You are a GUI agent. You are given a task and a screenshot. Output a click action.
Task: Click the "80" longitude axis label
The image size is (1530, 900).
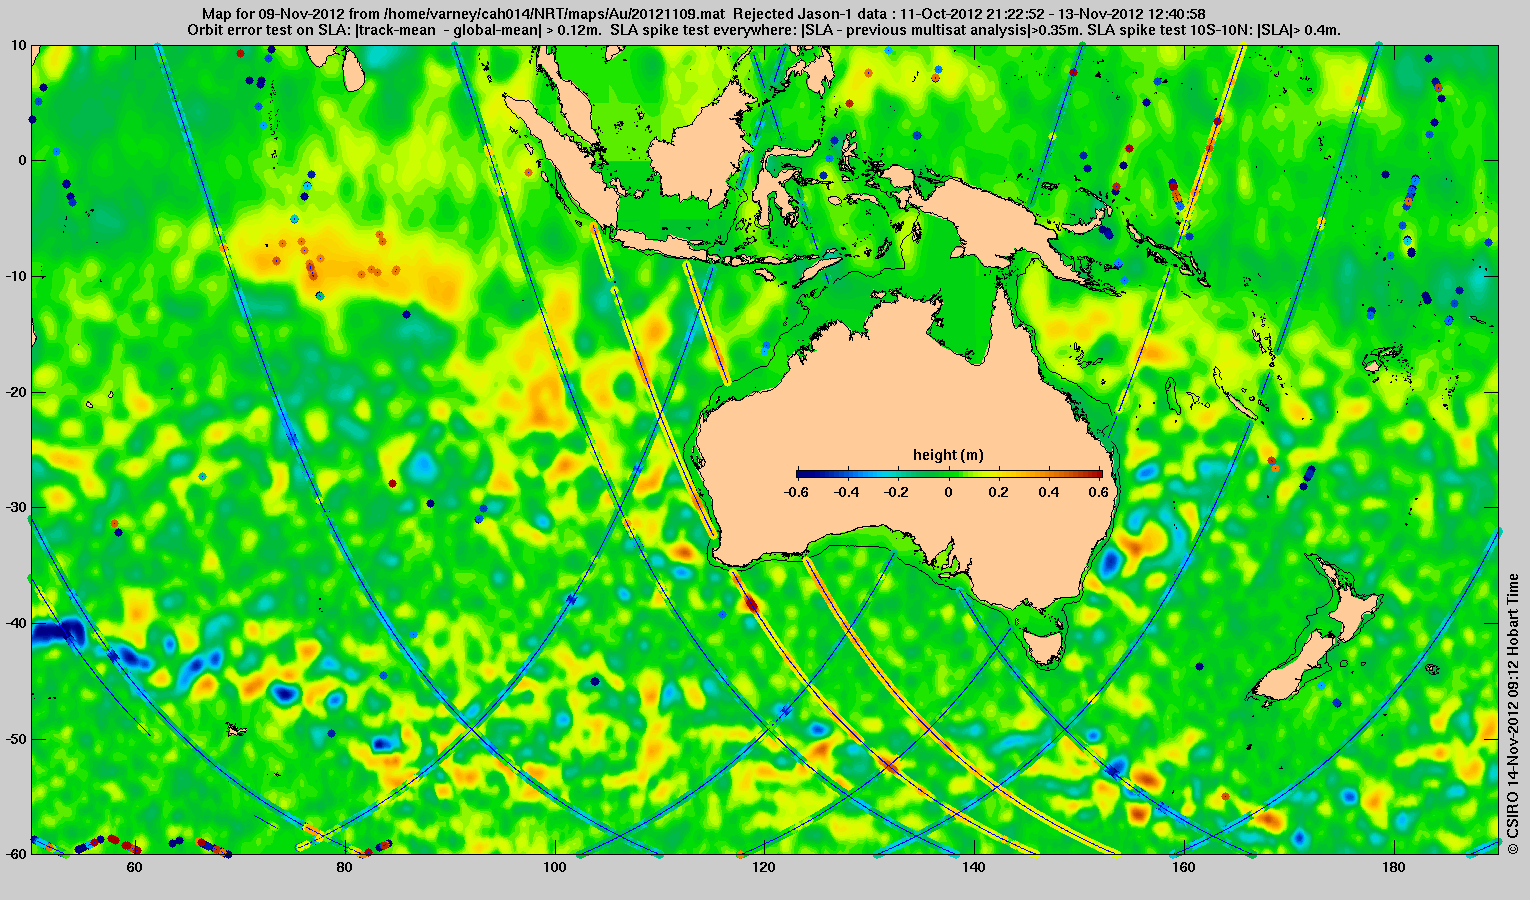(x=345, y=867)
